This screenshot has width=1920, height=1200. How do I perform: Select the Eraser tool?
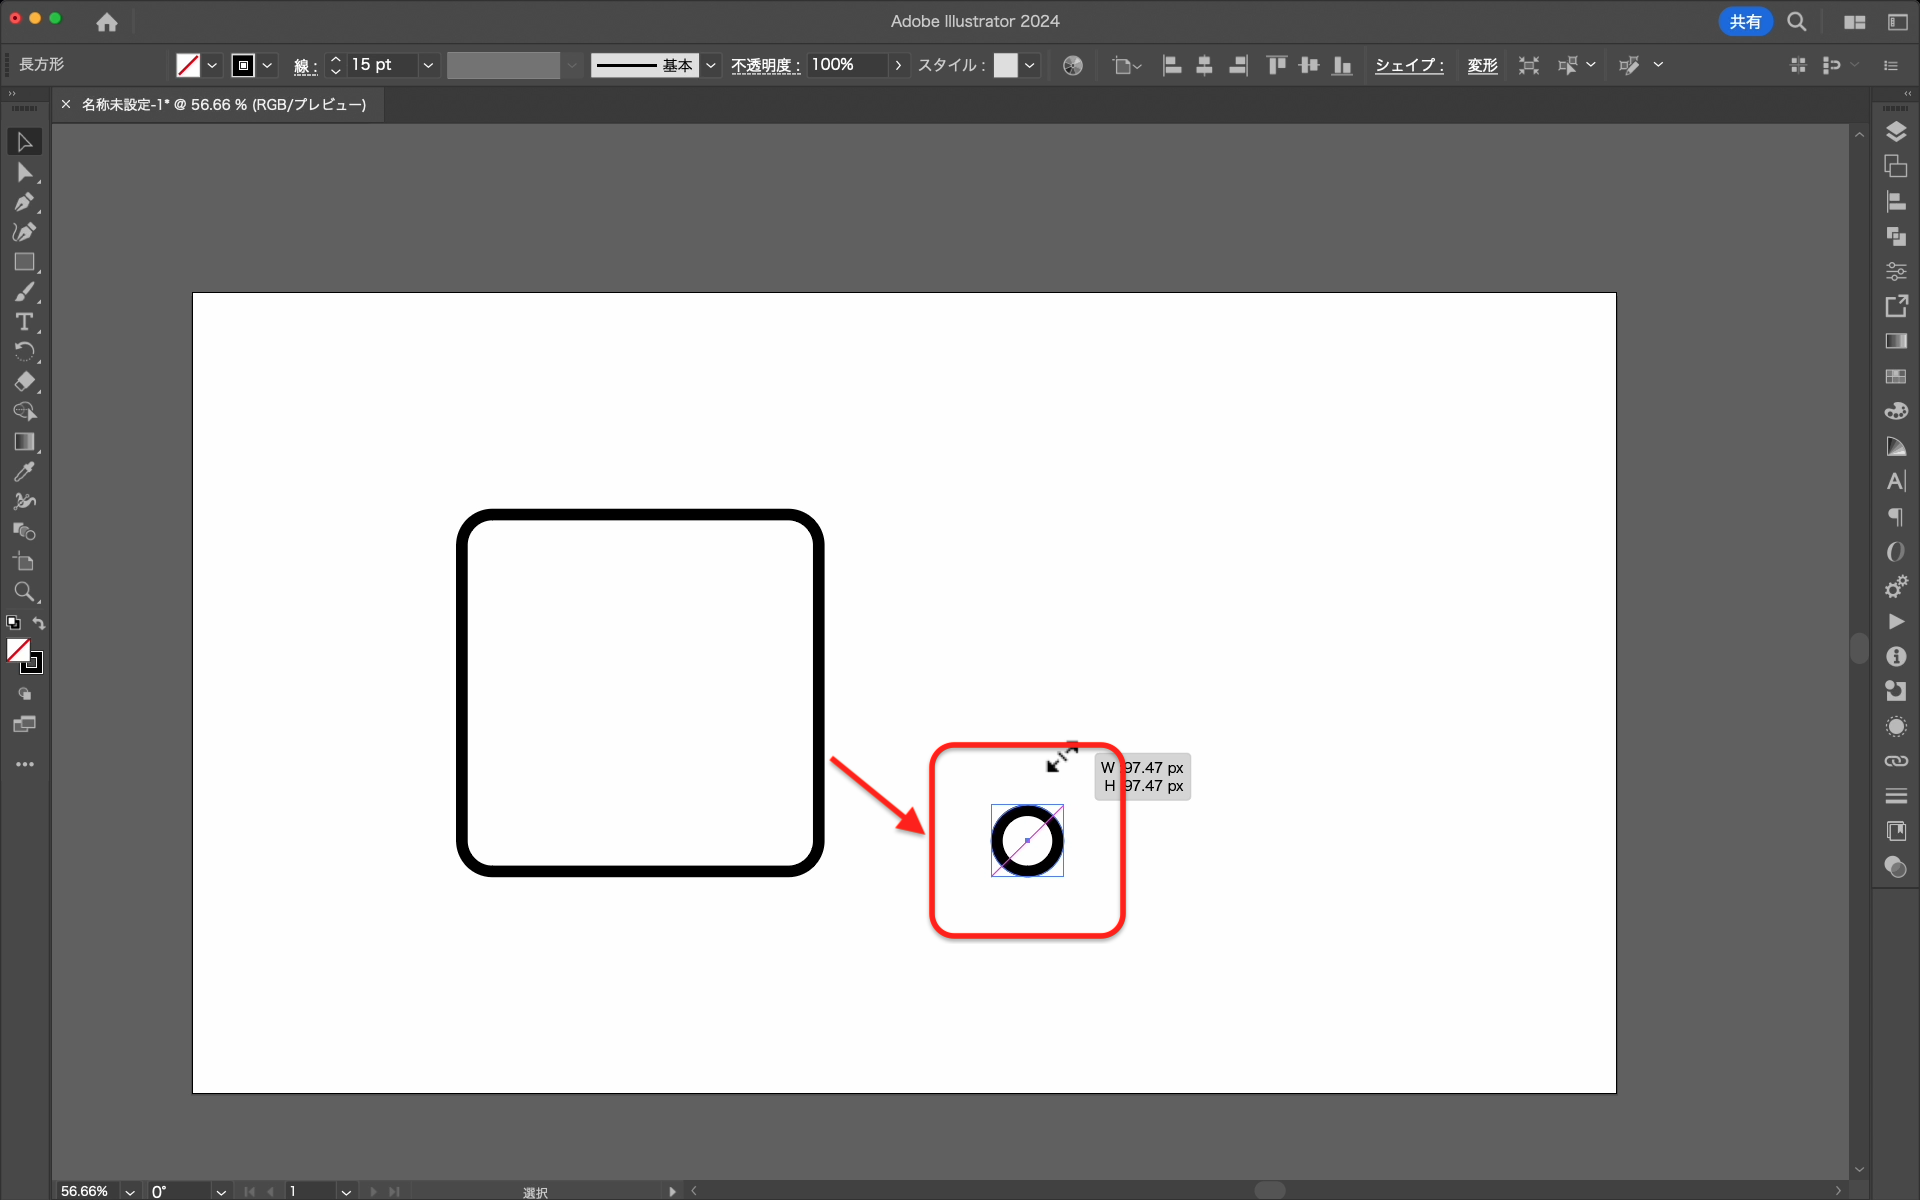(x=24, y=382)
